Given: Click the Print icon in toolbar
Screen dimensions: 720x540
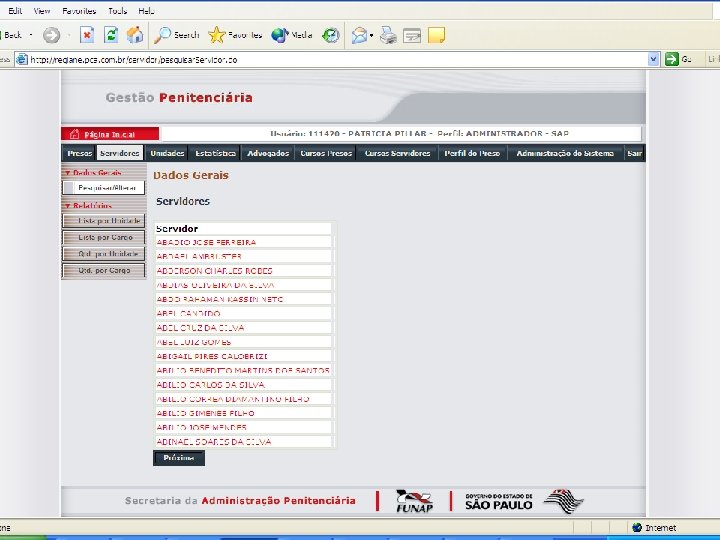Looking at the screenshot, I should tap(388, 35).
